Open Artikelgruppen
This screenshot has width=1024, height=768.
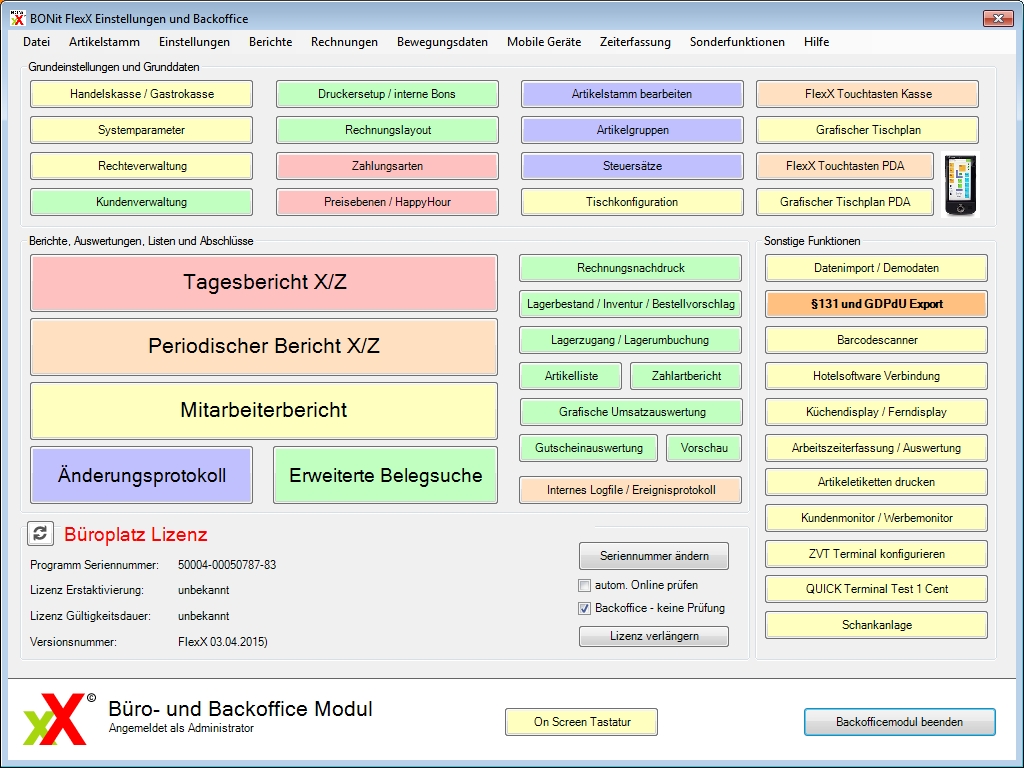click(632, 130)
